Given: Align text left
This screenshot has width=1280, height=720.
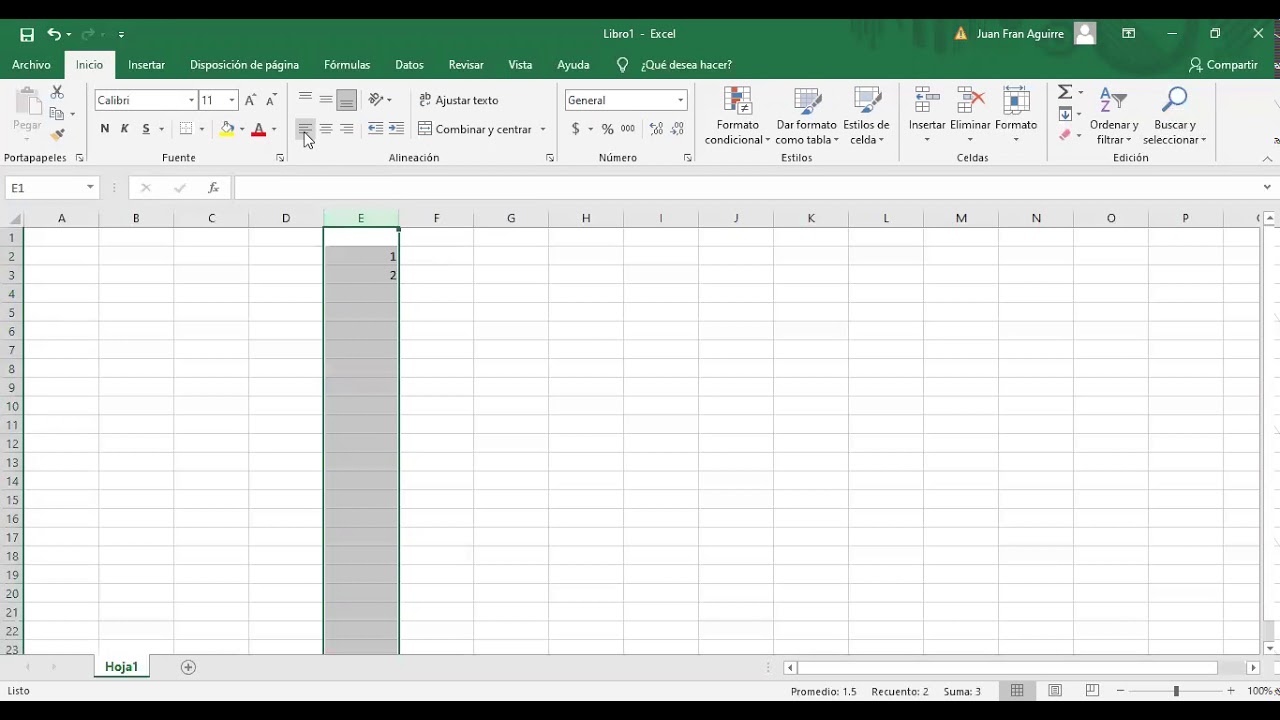Looking at the screenshot, I should pos(305,129).
